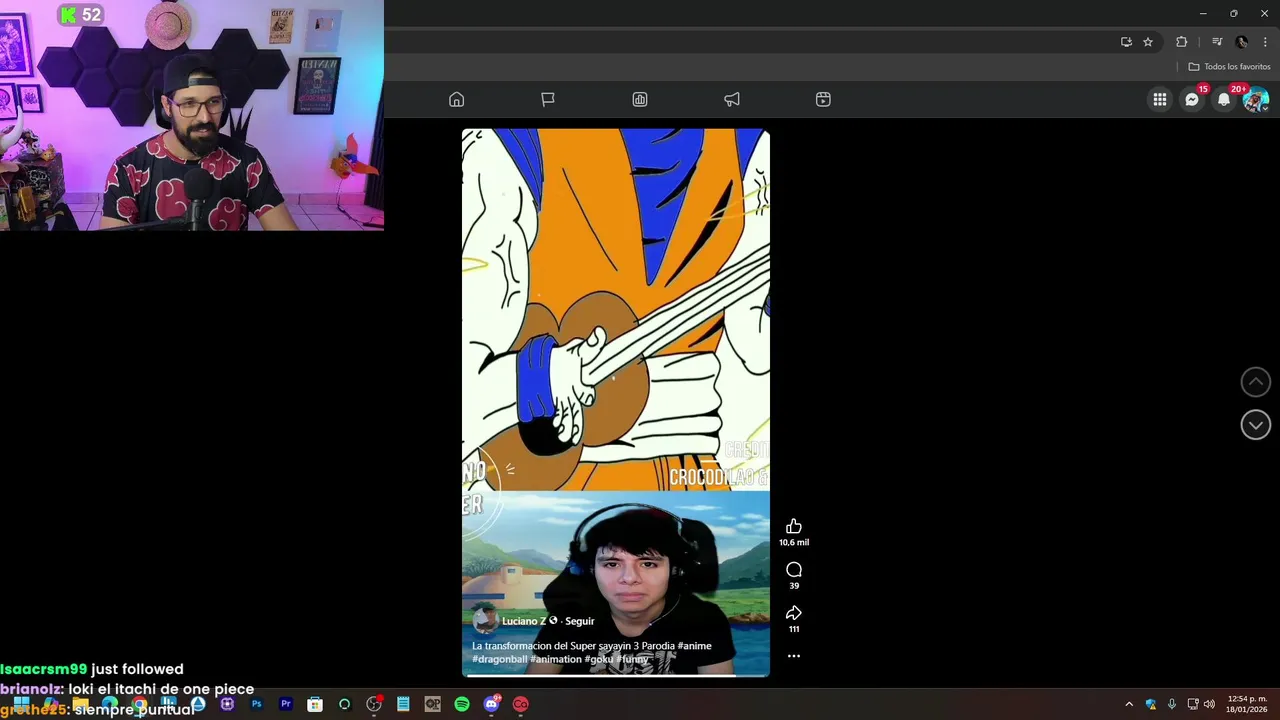
Task: Click the #dragonball hashtag
Action: point(499,659)
